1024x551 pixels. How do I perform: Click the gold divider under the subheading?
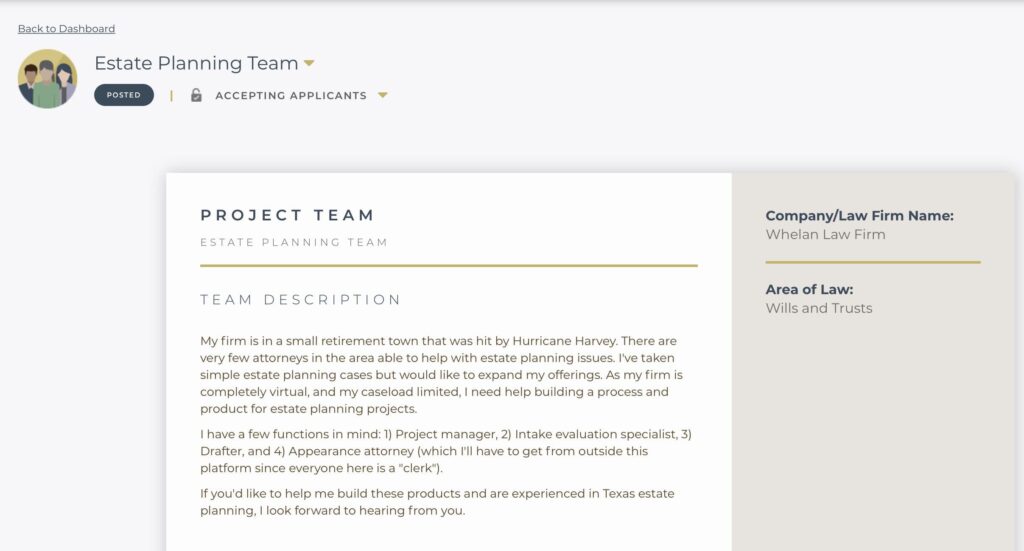pyautogui.click(x=448, y=266)
